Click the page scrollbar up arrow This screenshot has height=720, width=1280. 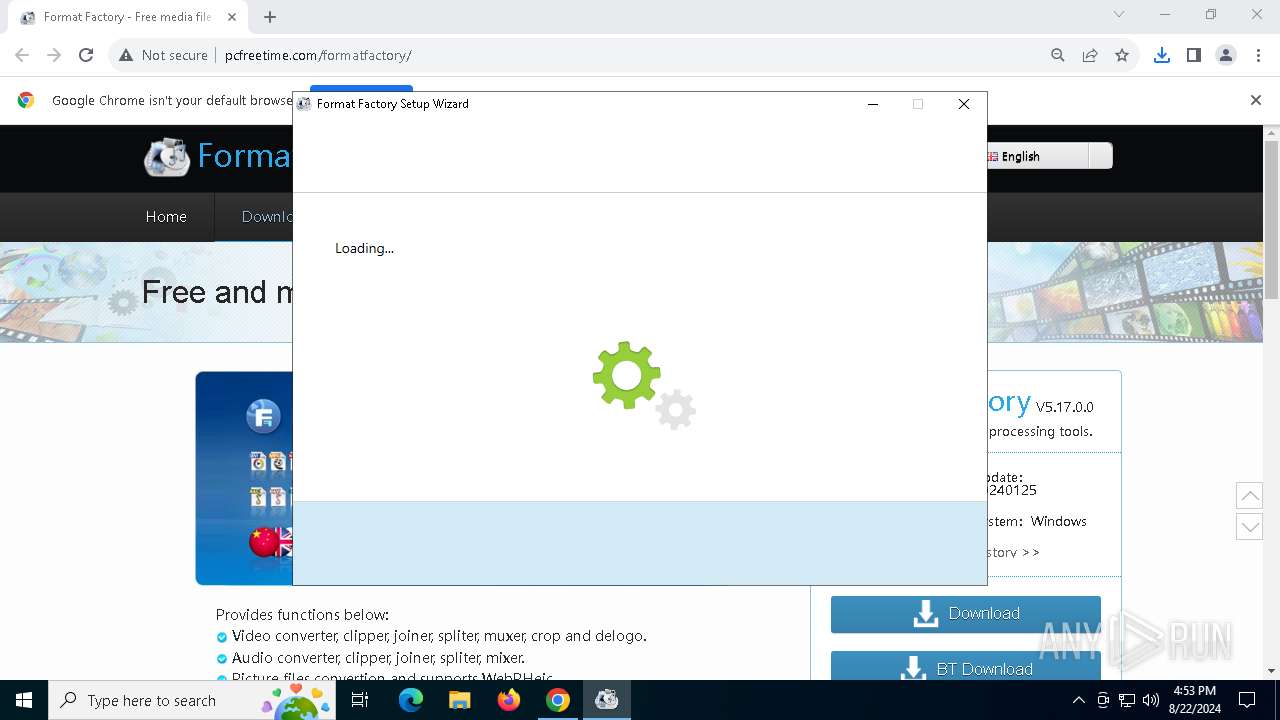tap(1272, 132)
